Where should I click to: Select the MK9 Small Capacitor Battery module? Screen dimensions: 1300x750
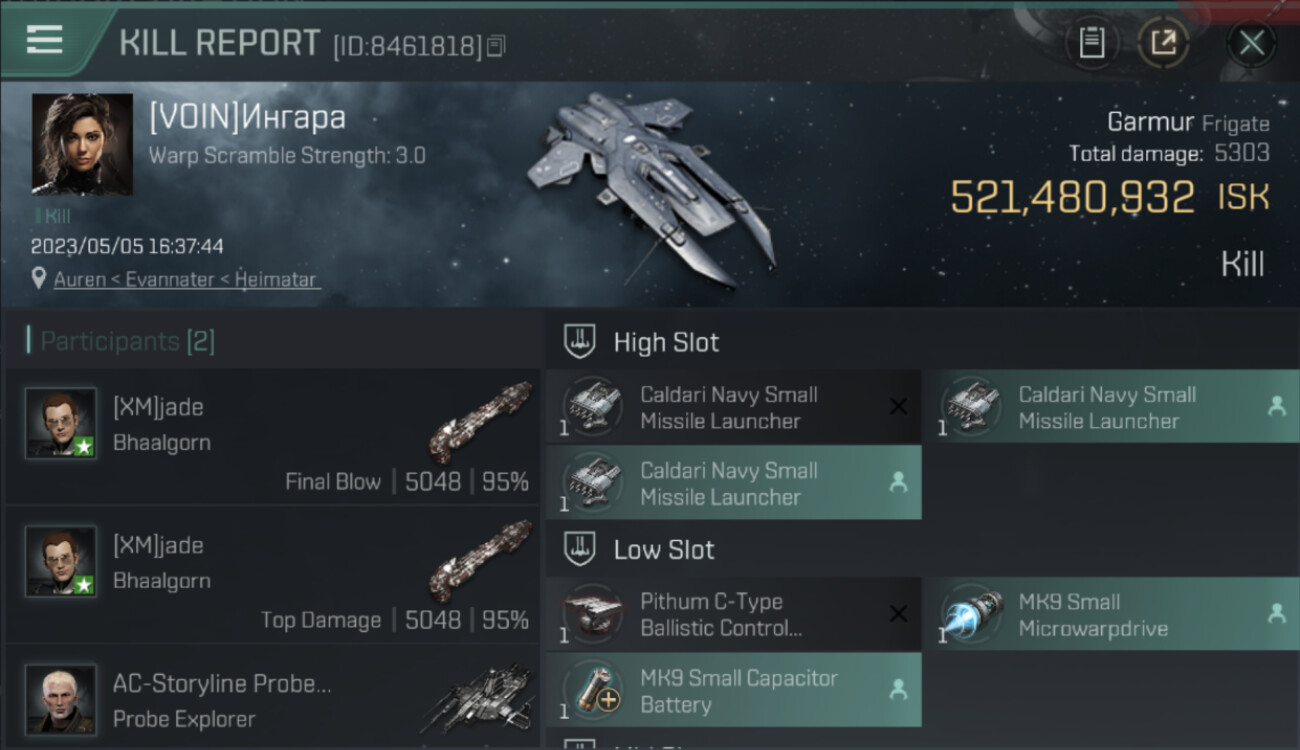[x=734, y=691]
